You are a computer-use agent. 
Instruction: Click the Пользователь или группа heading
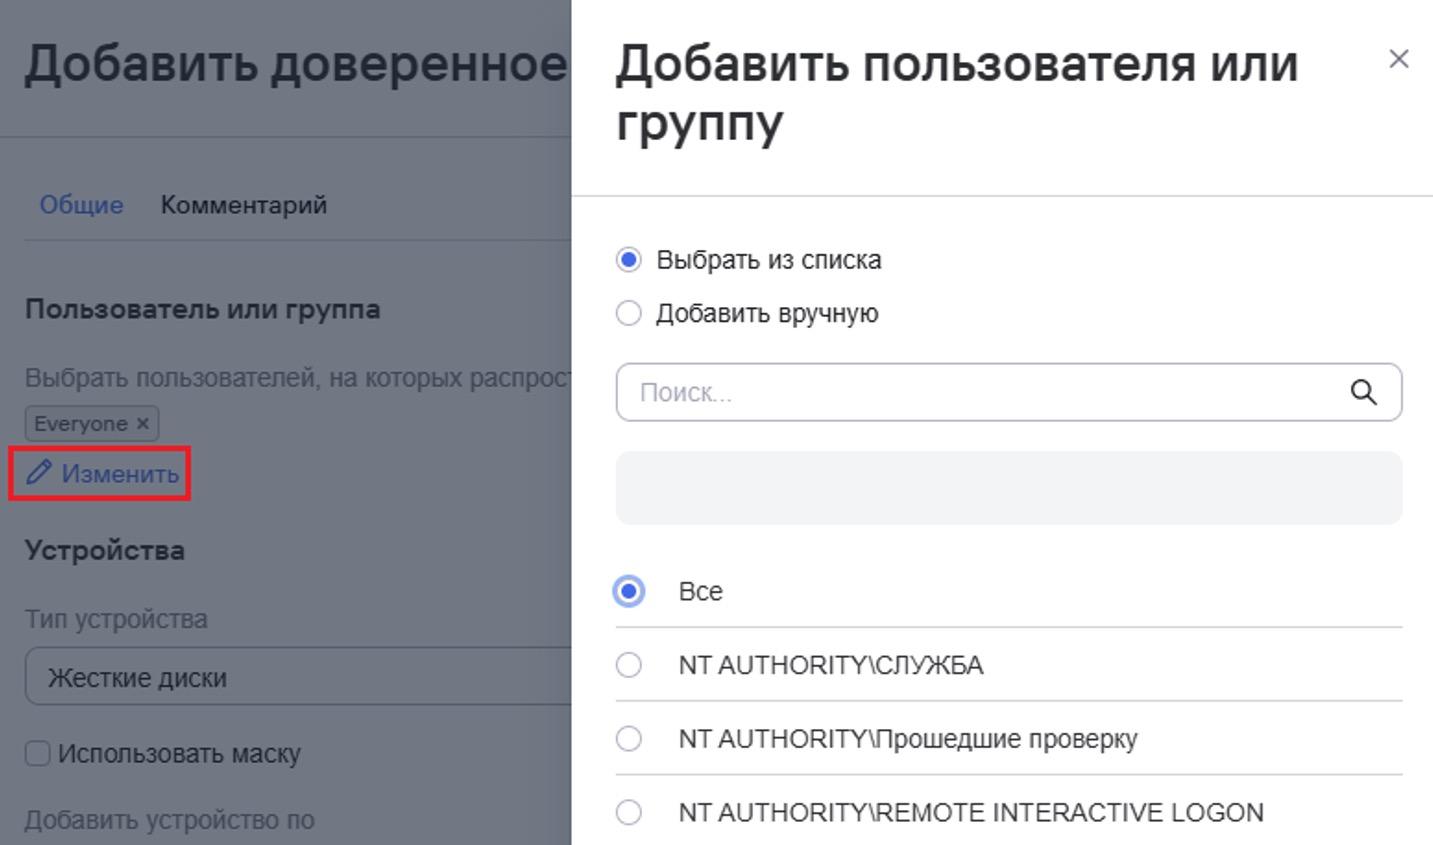pyautogui.click(x=203, y=309)
